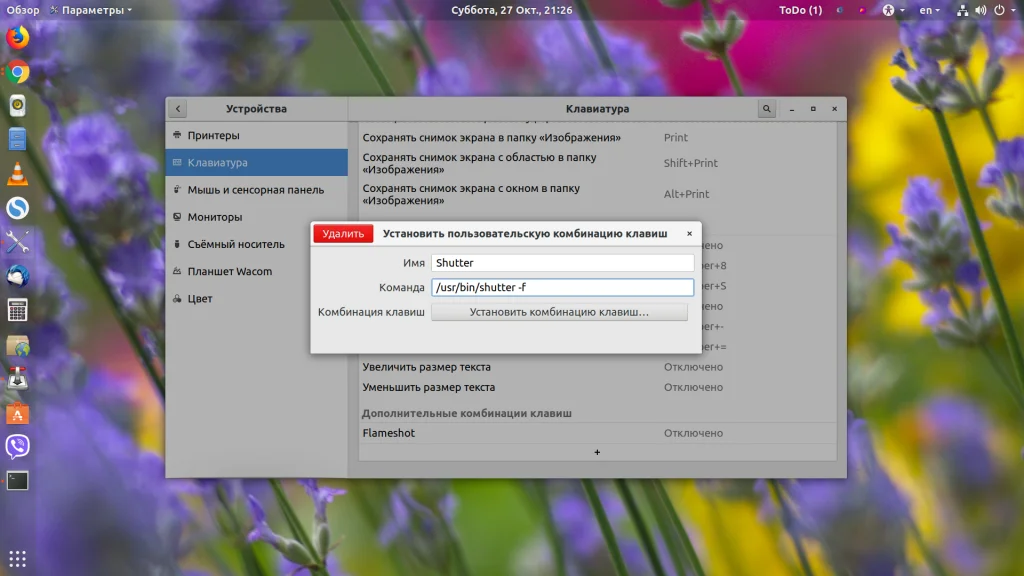Screen dimensions: 1024x576
Task: Open the en keyboard layout menu
Action: coord(929,10)
